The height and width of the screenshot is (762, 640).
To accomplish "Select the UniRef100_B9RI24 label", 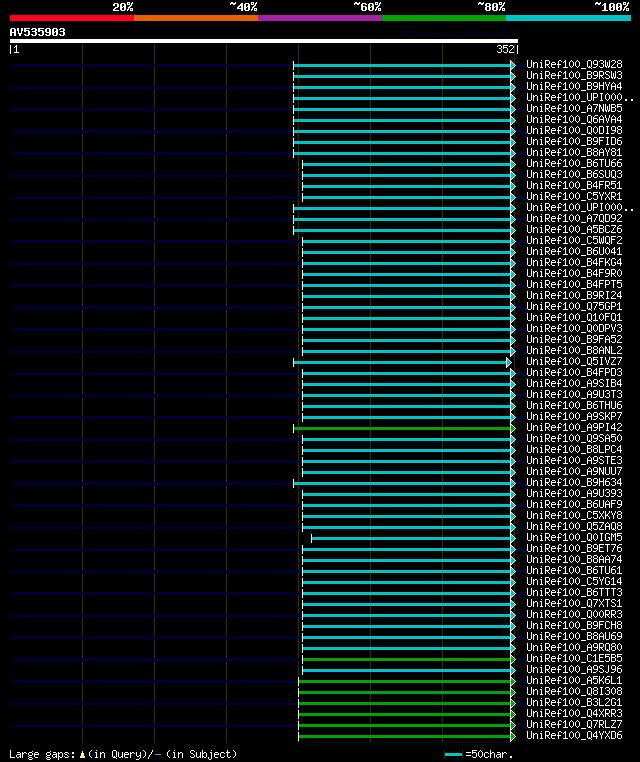I will (x=574, y=295).
